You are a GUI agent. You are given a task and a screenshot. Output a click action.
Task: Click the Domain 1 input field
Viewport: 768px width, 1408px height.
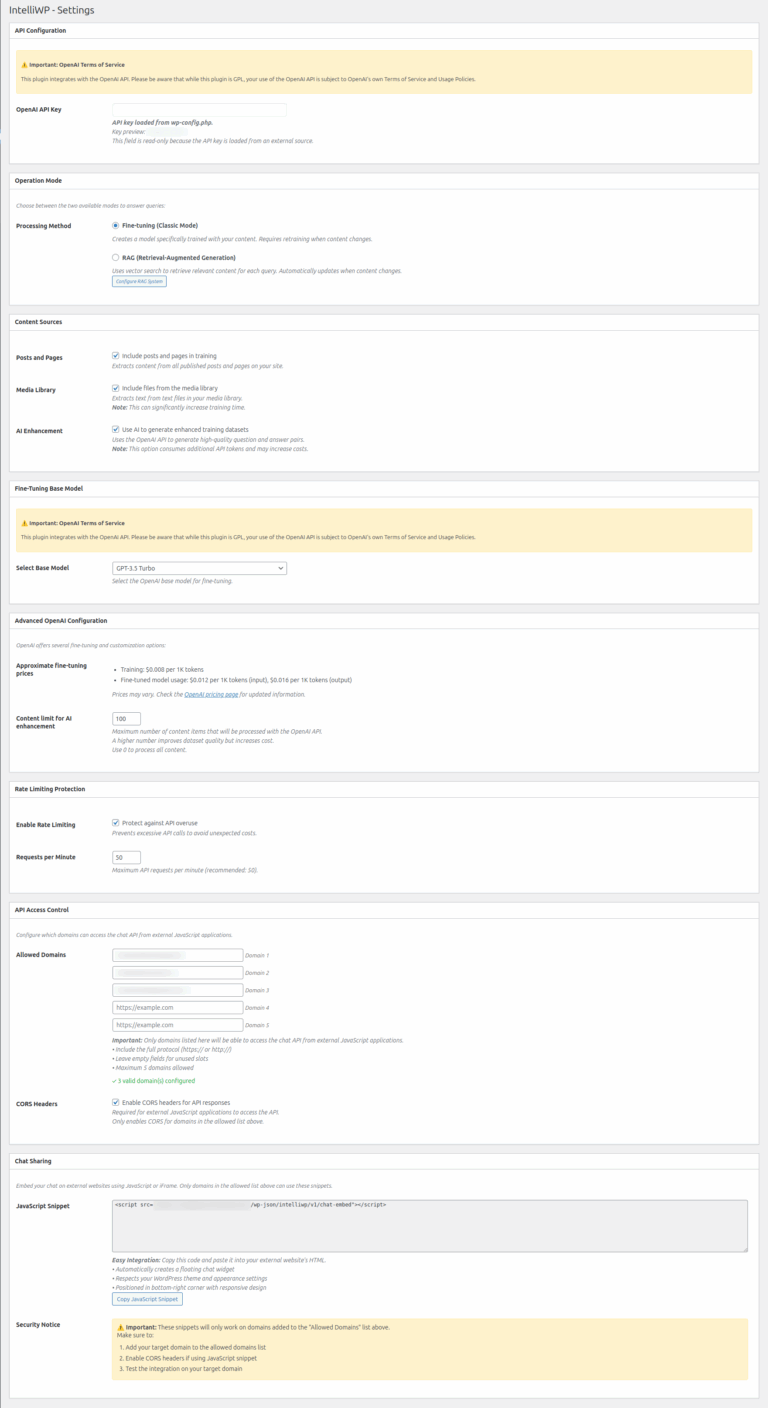click(178, 955)
